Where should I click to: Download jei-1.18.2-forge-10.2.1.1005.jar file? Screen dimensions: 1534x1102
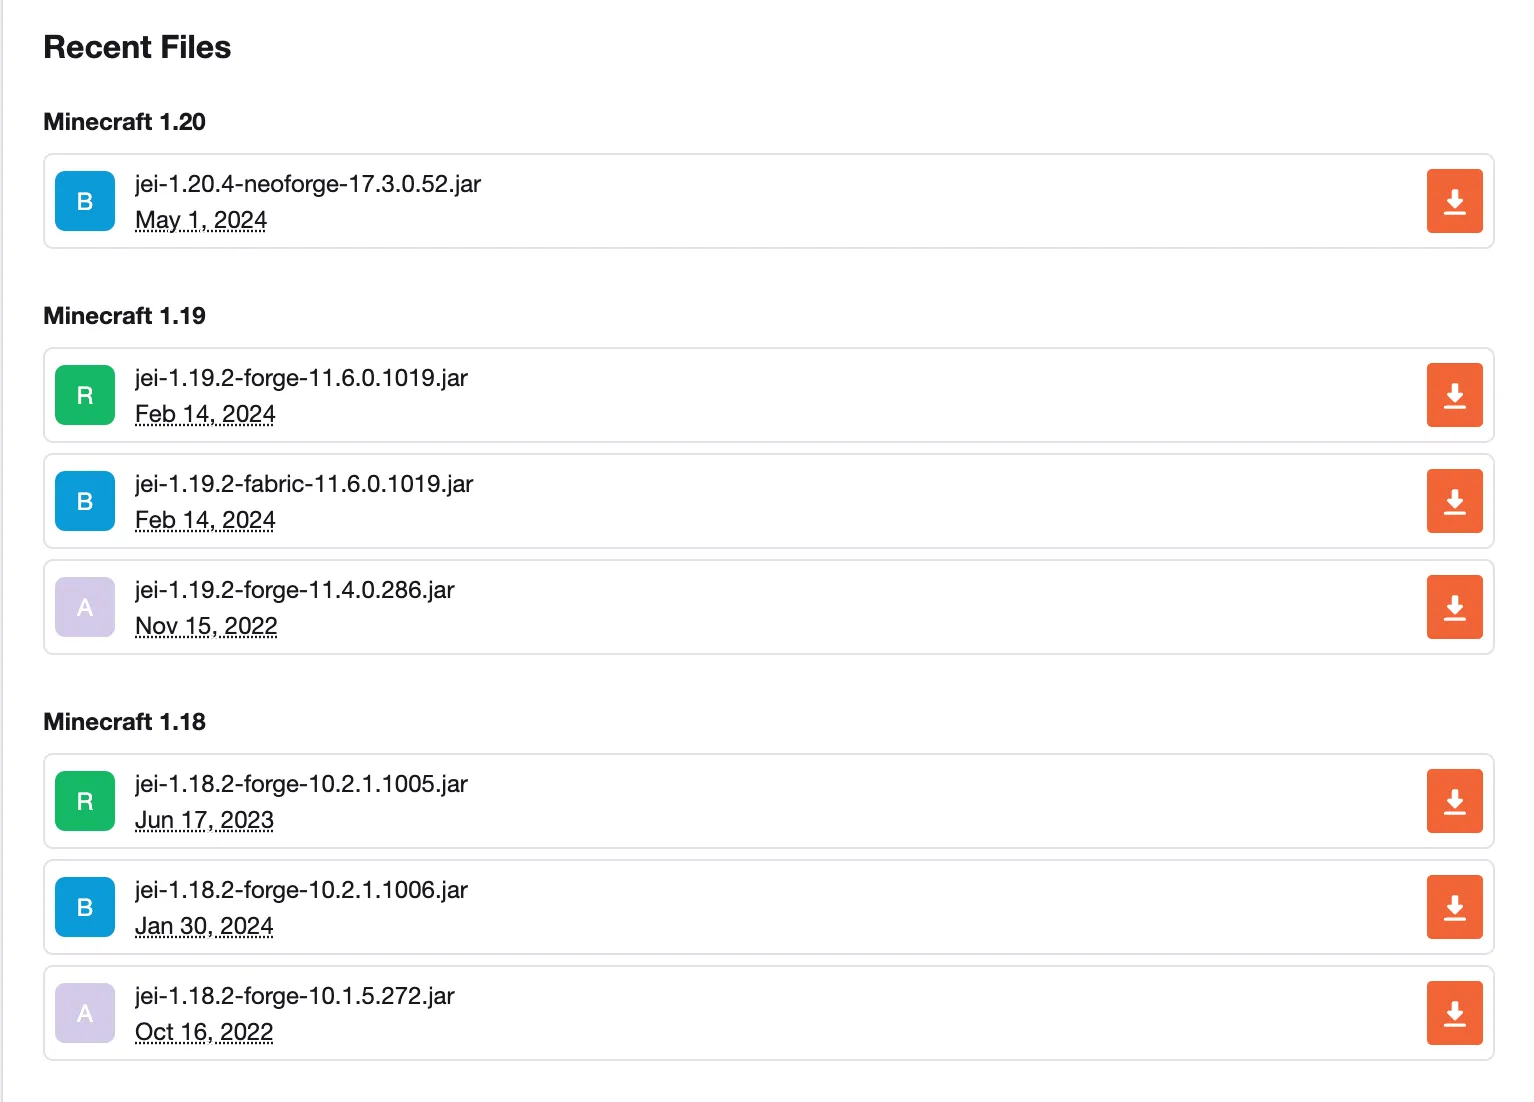pyautogui.click(x=1454, y=801)
